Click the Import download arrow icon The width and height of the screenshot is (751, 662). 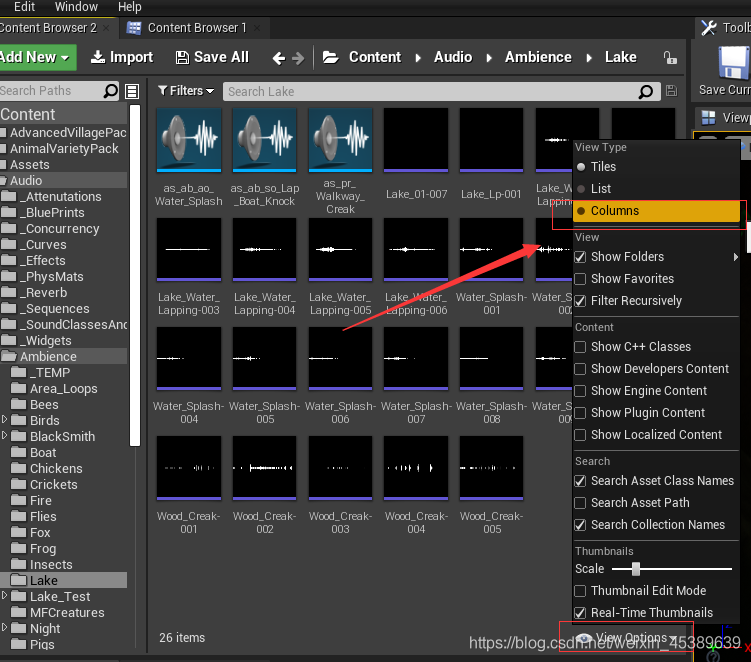click(98, 57)
